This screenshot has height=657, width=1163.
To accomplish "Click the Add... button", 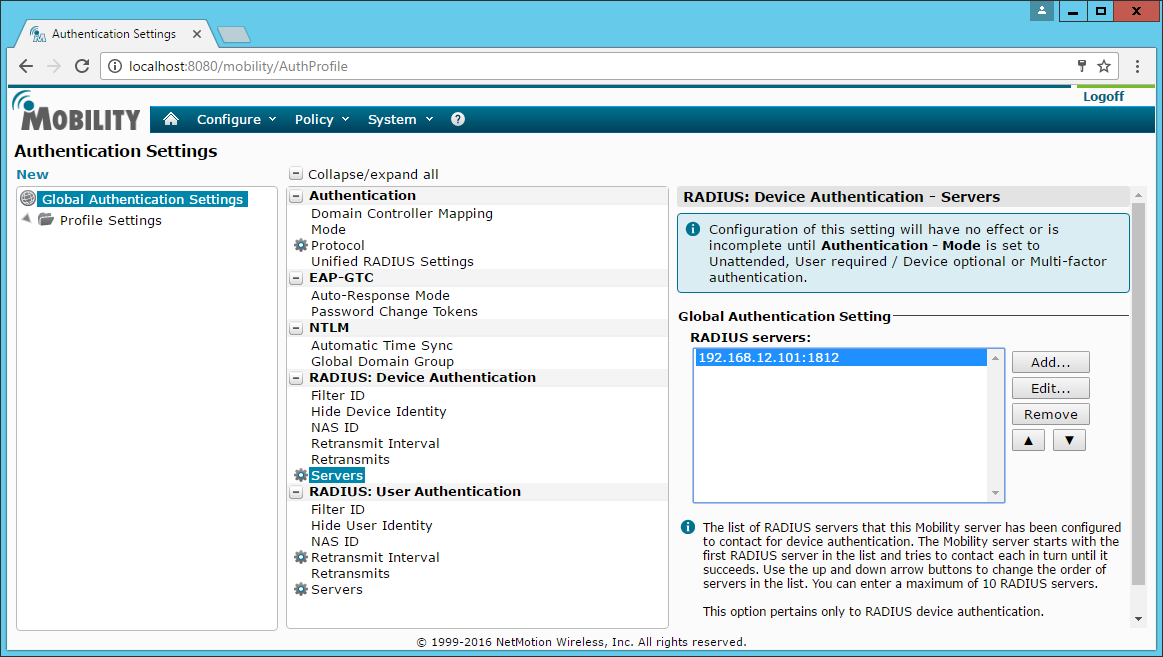I will point(1050,362).
